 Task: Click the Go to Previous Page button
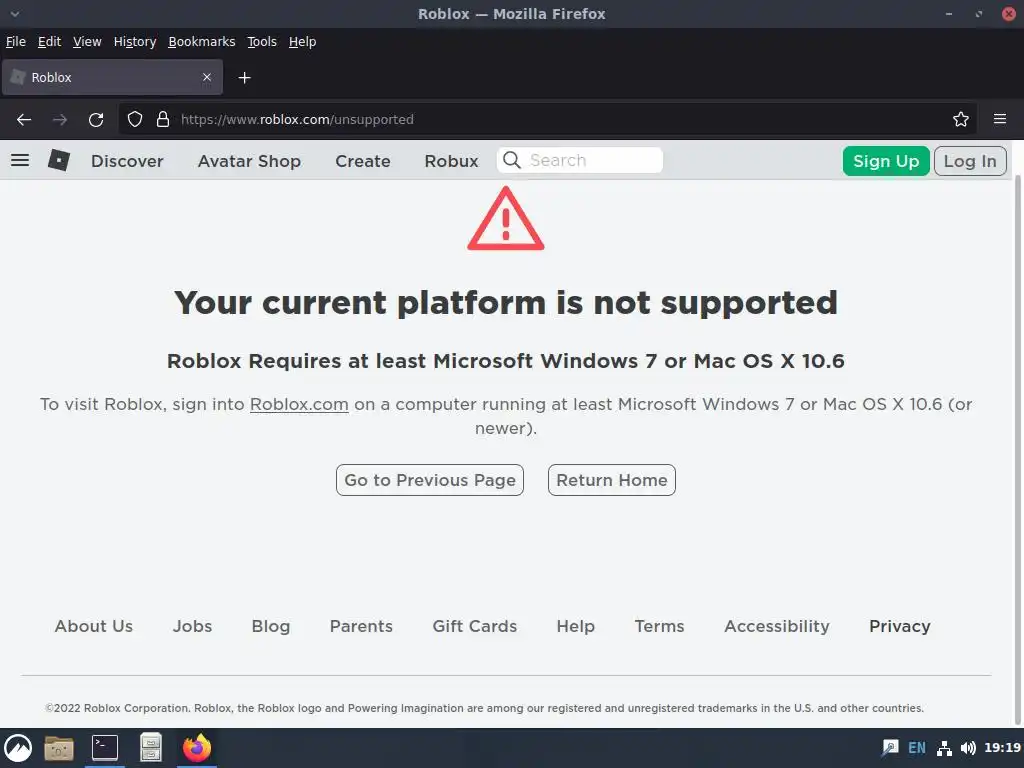[x=430, y=480]
